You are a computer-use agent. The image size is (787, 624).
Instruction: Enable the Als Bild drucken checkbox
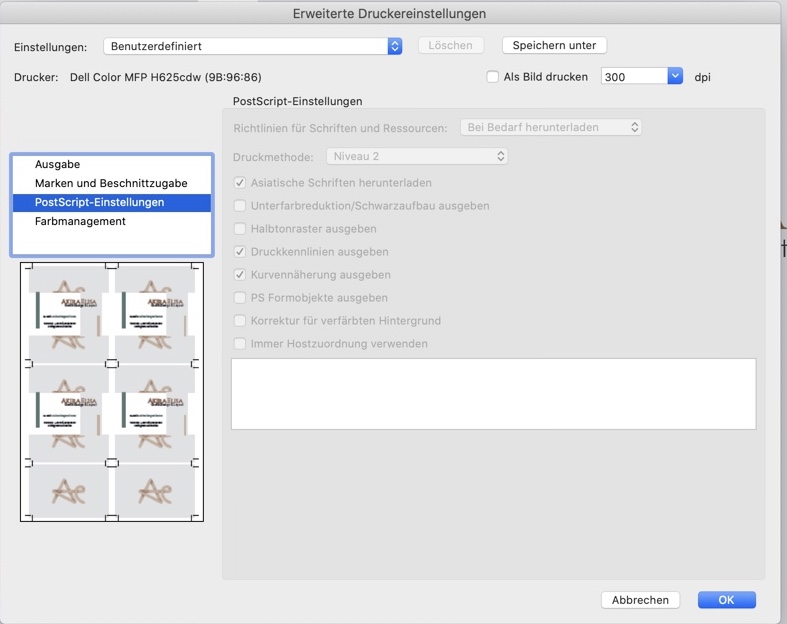pyautogui.click(x=492, y=77)
